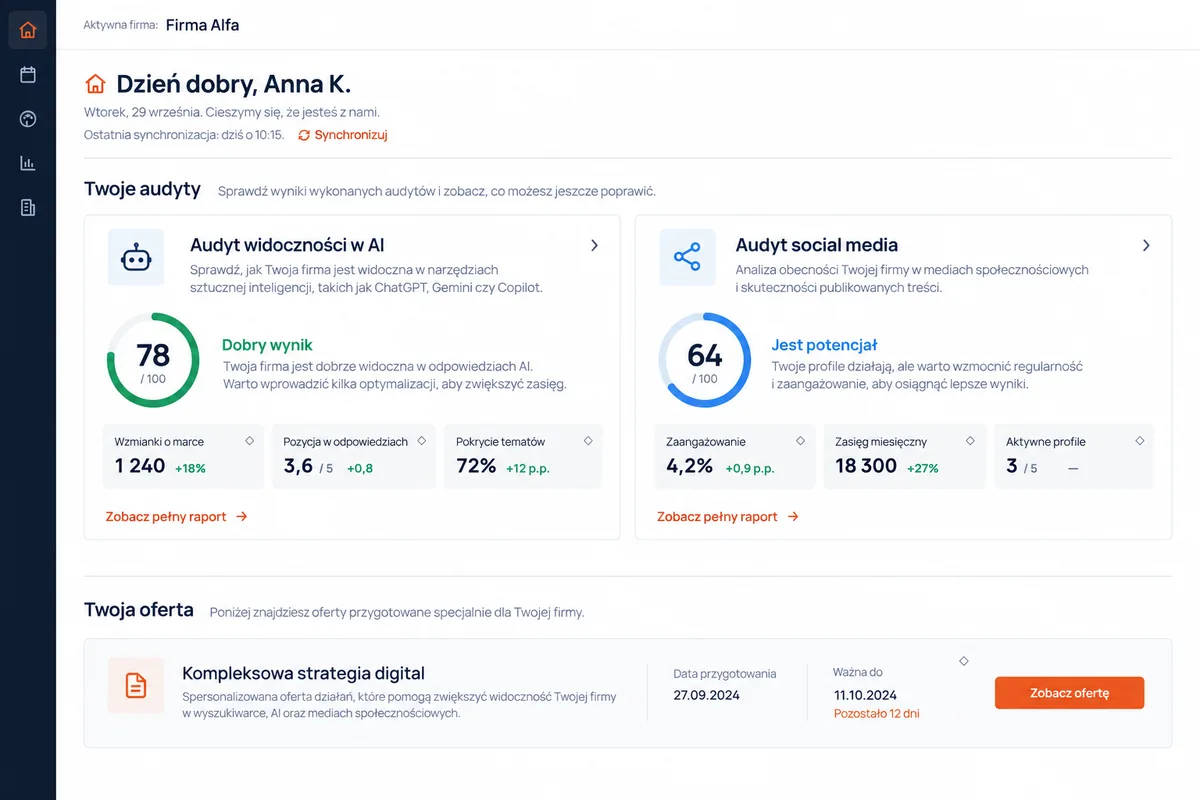The image size is (1200, 800).
Task: Click the 1 240 brand mentions value
Action: (x=140, y=465)
